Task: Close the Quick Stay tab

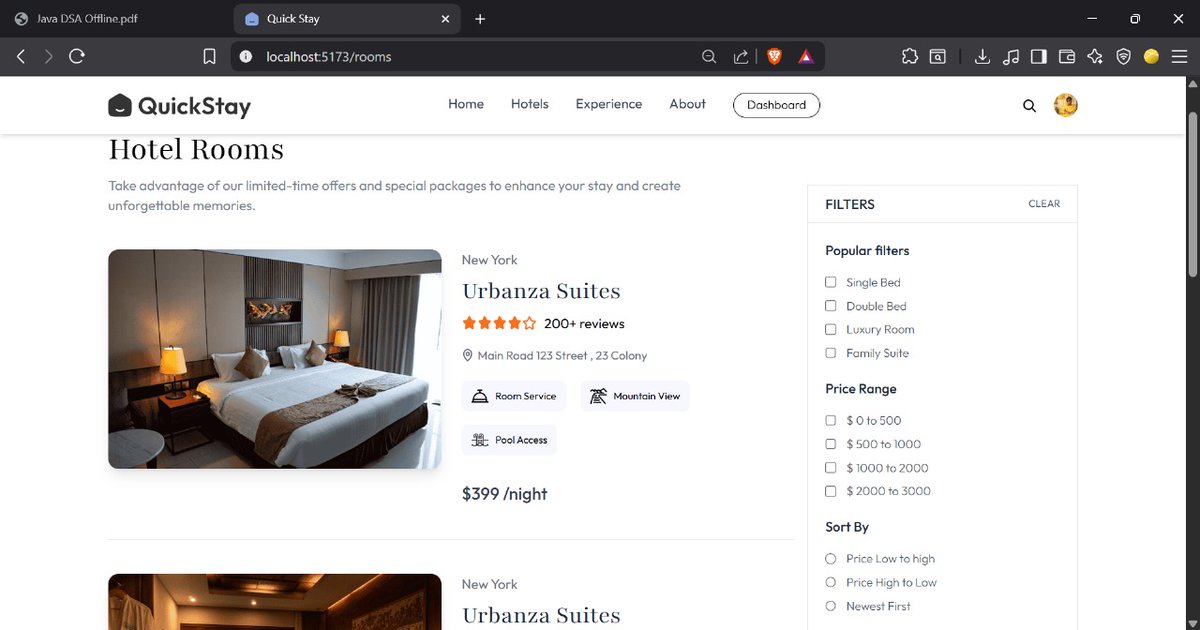Action: point(446,19)
